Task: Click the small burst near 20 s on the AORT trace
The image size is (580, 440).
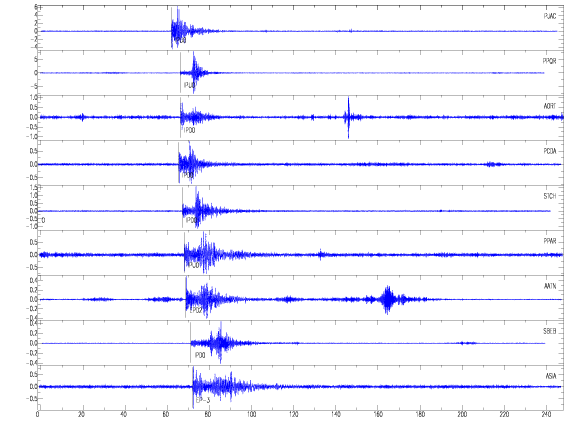Action: pos(82,117)
